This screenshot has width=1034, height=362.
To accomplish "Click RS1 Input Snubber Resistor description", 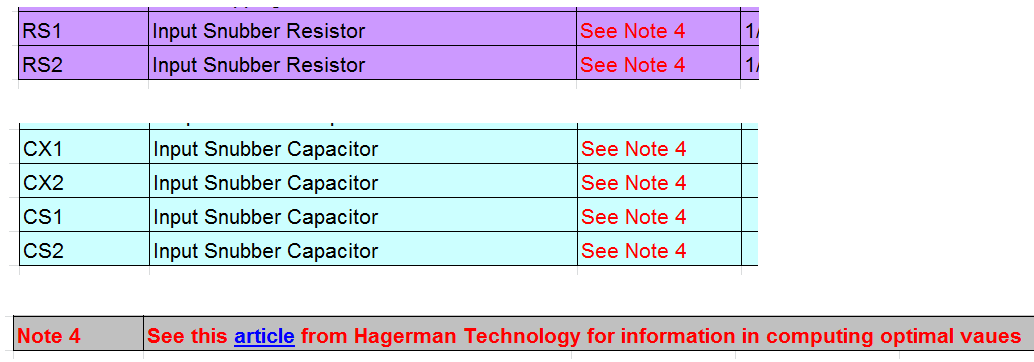I will click(258, 31).
